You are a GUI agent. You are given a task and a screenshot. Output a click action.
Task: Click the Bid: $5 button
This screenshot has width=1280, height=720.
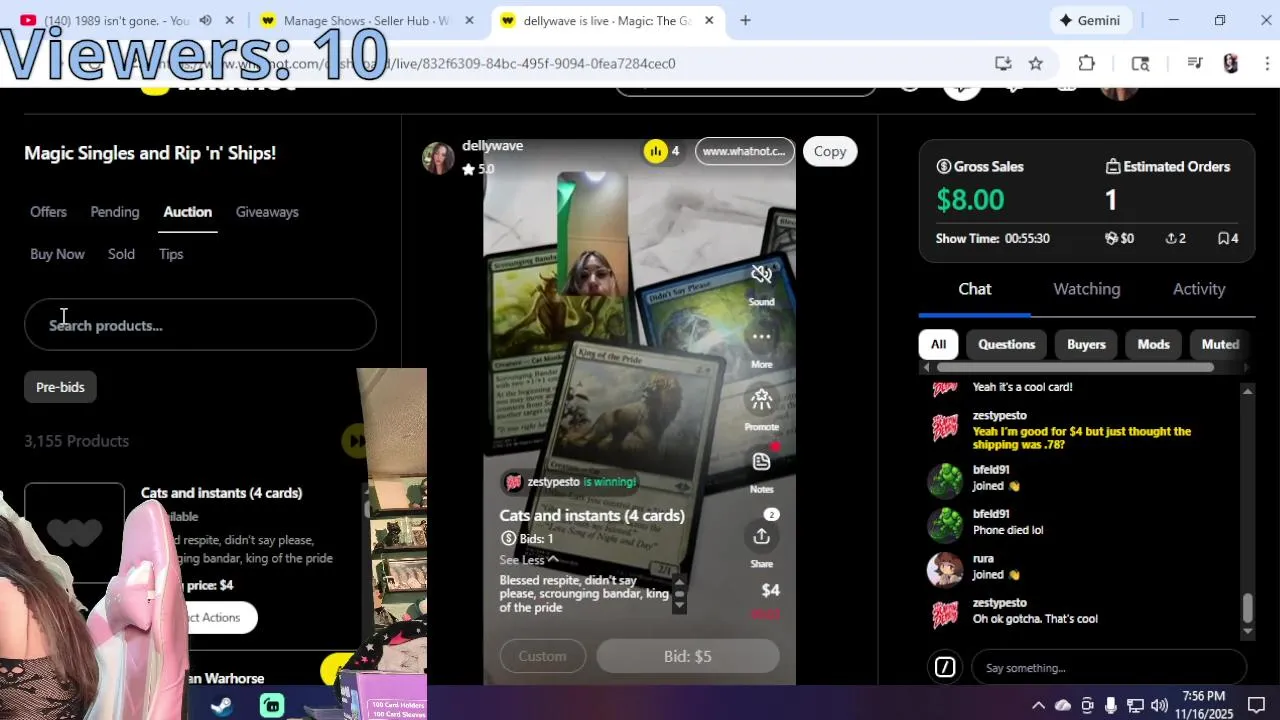pyautogui.click(x=688, y=656)
